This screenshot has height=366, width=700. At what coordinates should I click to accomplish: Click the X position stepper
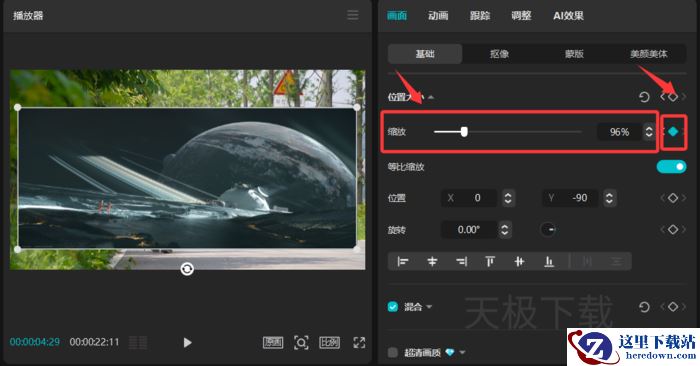click(508, 198)
